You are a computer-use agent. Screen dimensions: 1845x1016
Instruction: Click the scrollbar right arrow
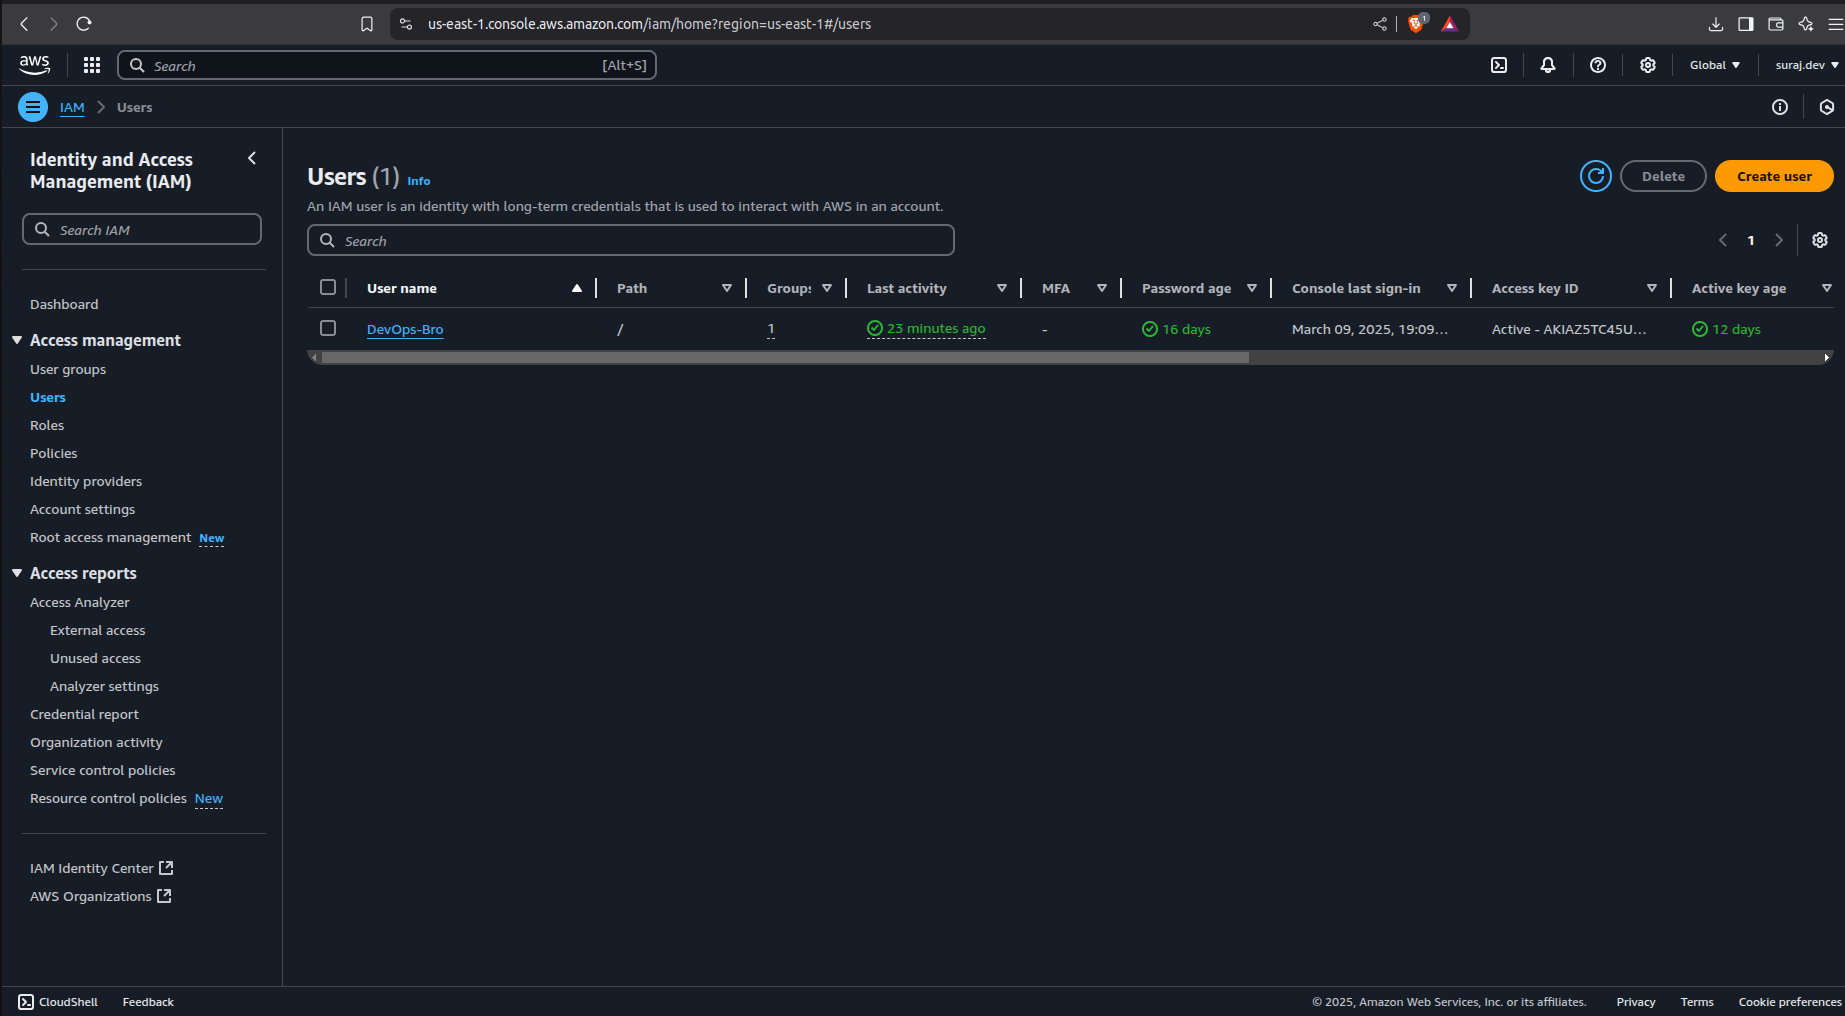pyautogui.click(x=1827, y=357)
